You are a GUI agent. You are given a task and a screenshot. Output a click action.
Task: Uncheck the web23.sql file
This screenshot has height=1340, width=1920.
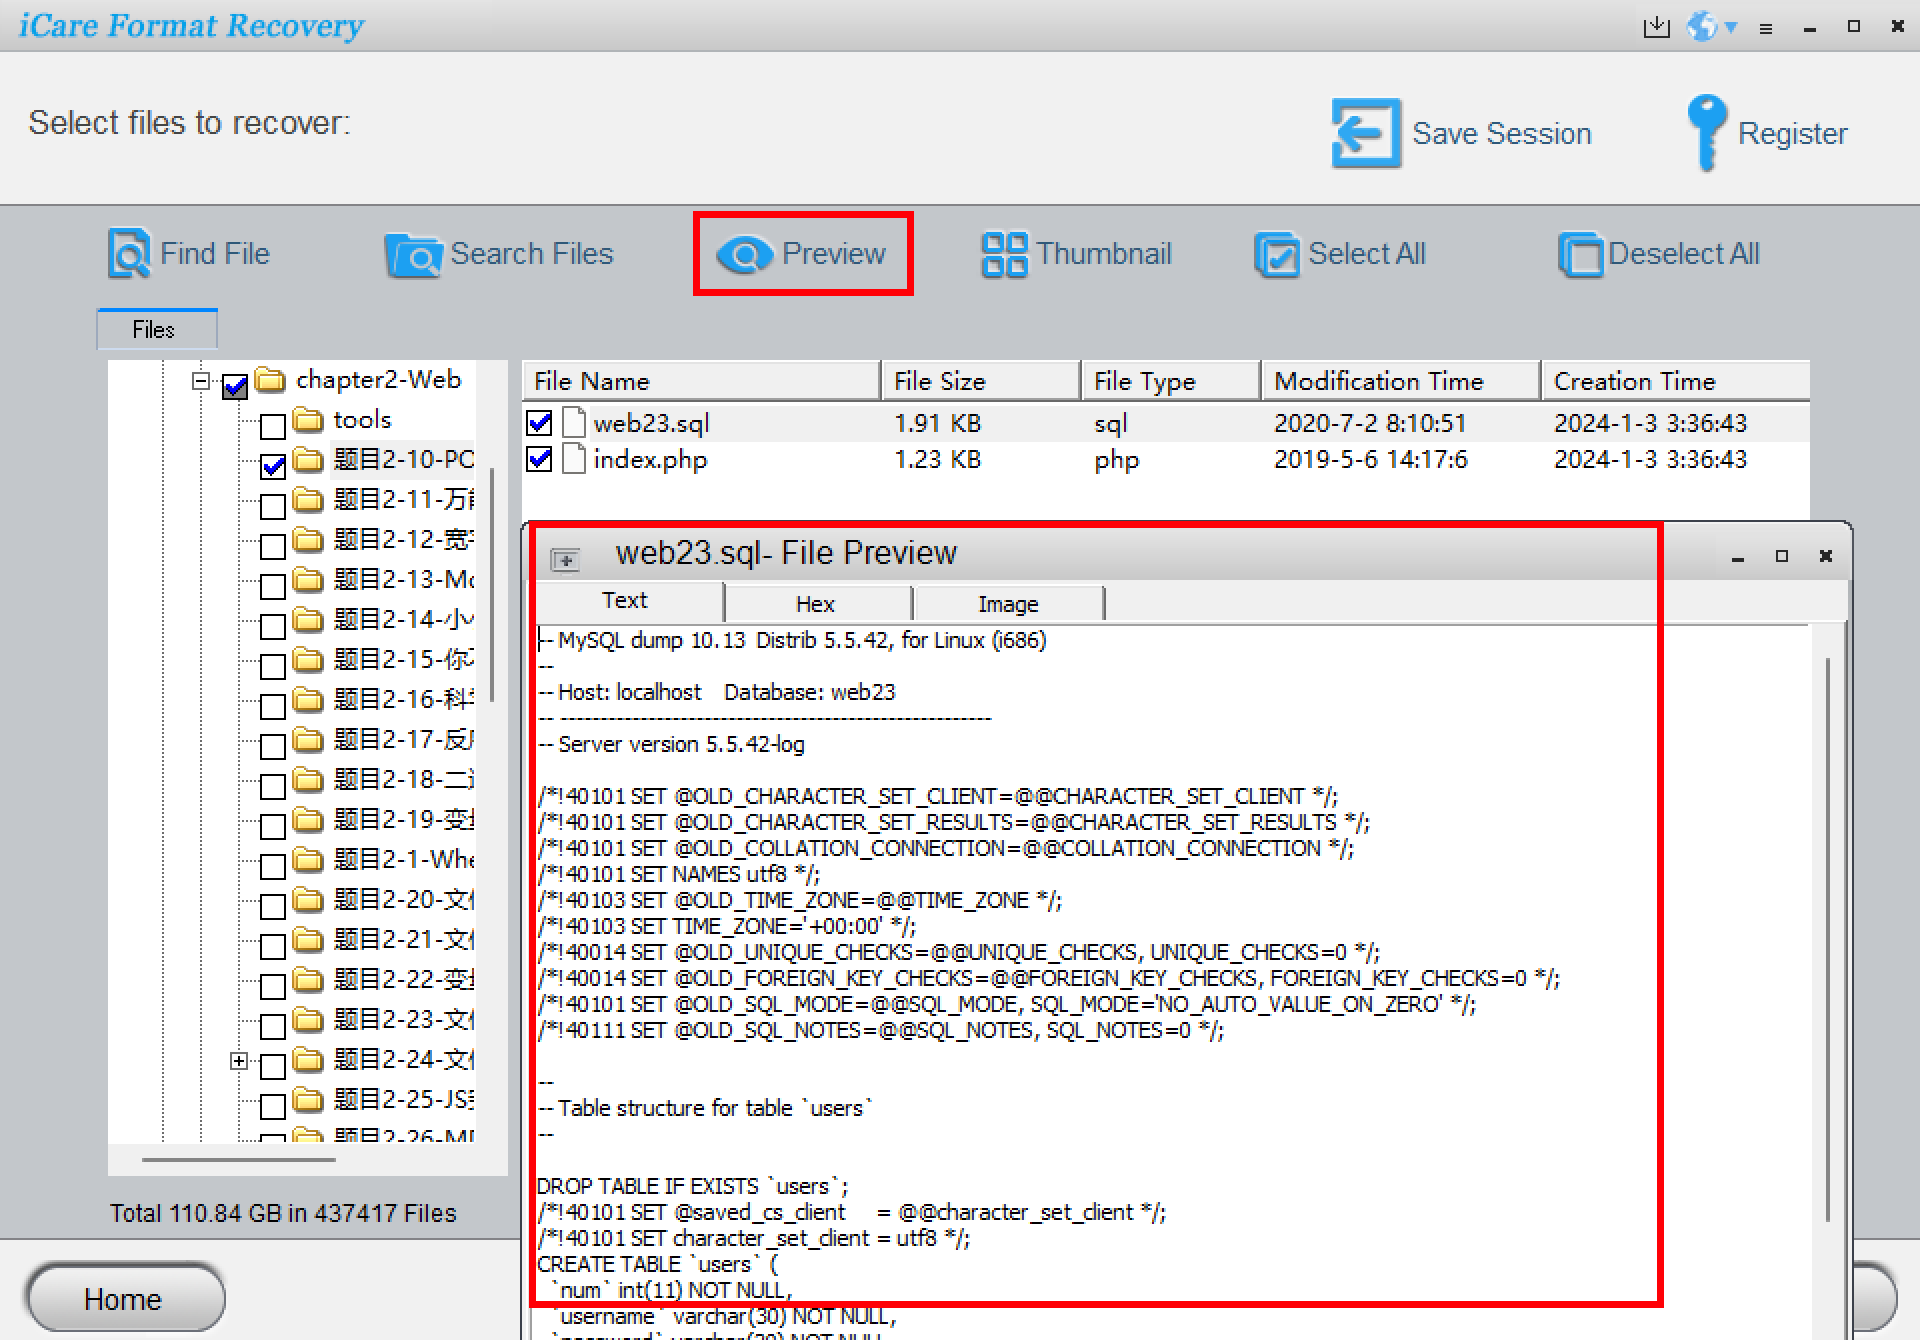pyautogui.click(x=539, y=422)
